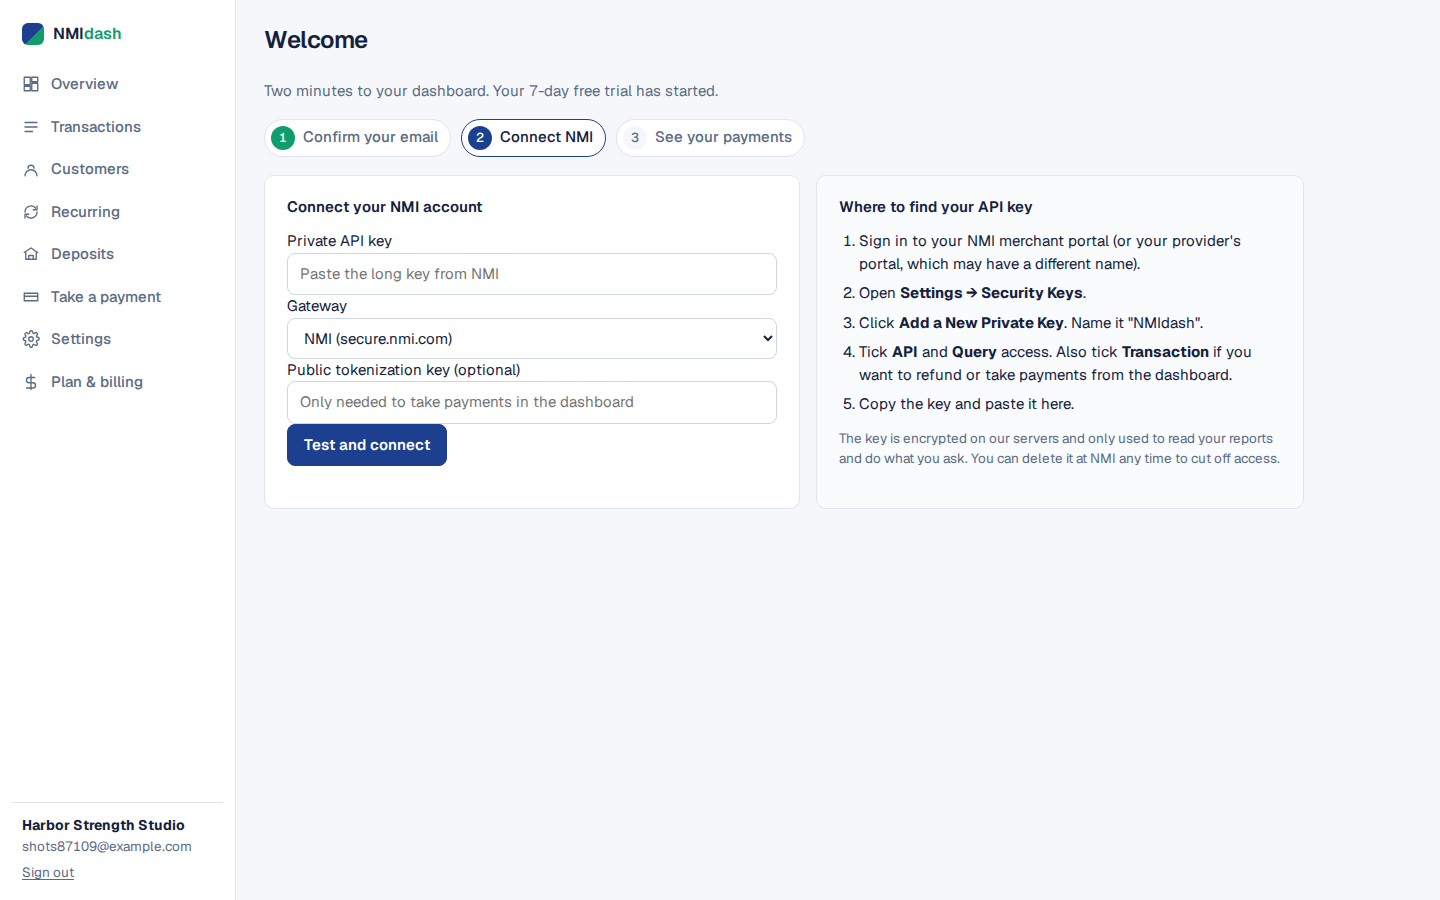Click the Take a payment card icon
The height and width of the screenshot is (900, 1440).
[31, 297]
